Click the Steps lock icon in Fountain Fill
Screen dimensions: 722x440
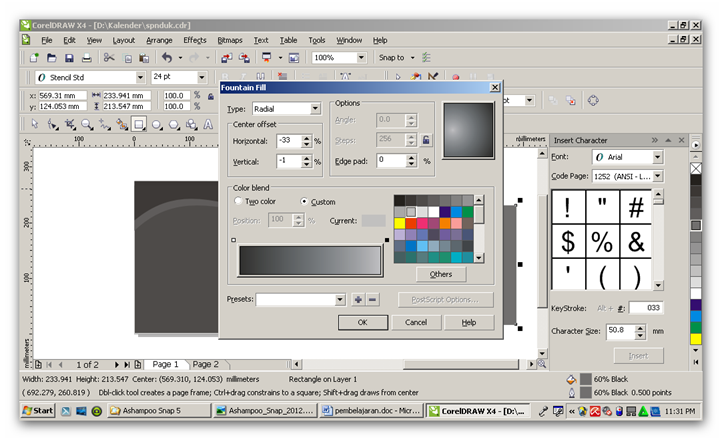click(x=426, y=140)
